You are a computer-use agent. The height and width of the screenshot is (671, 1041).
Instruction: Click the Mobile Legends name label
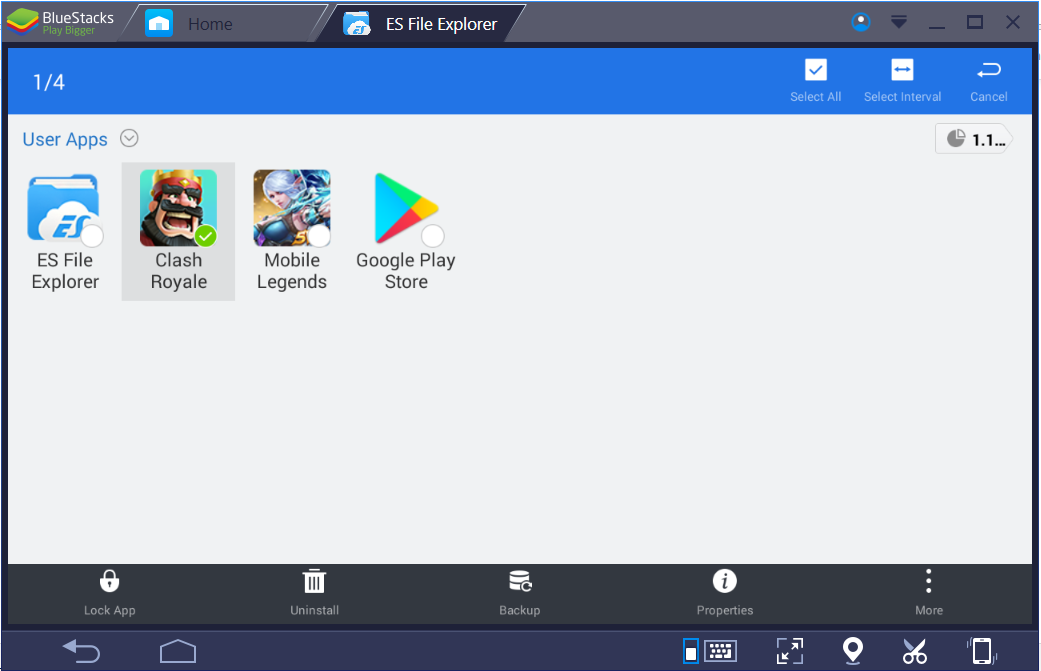[292, 271]
